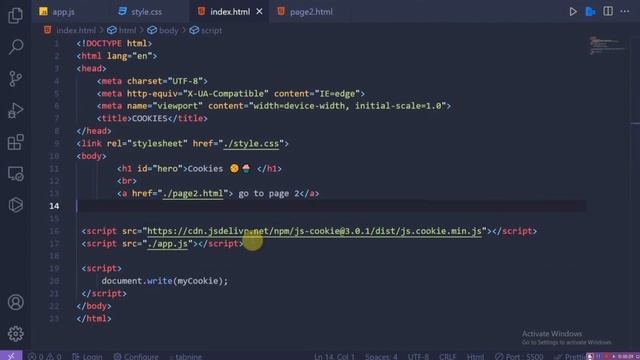Click Port: 5500 live server status

tap(519, 356)
